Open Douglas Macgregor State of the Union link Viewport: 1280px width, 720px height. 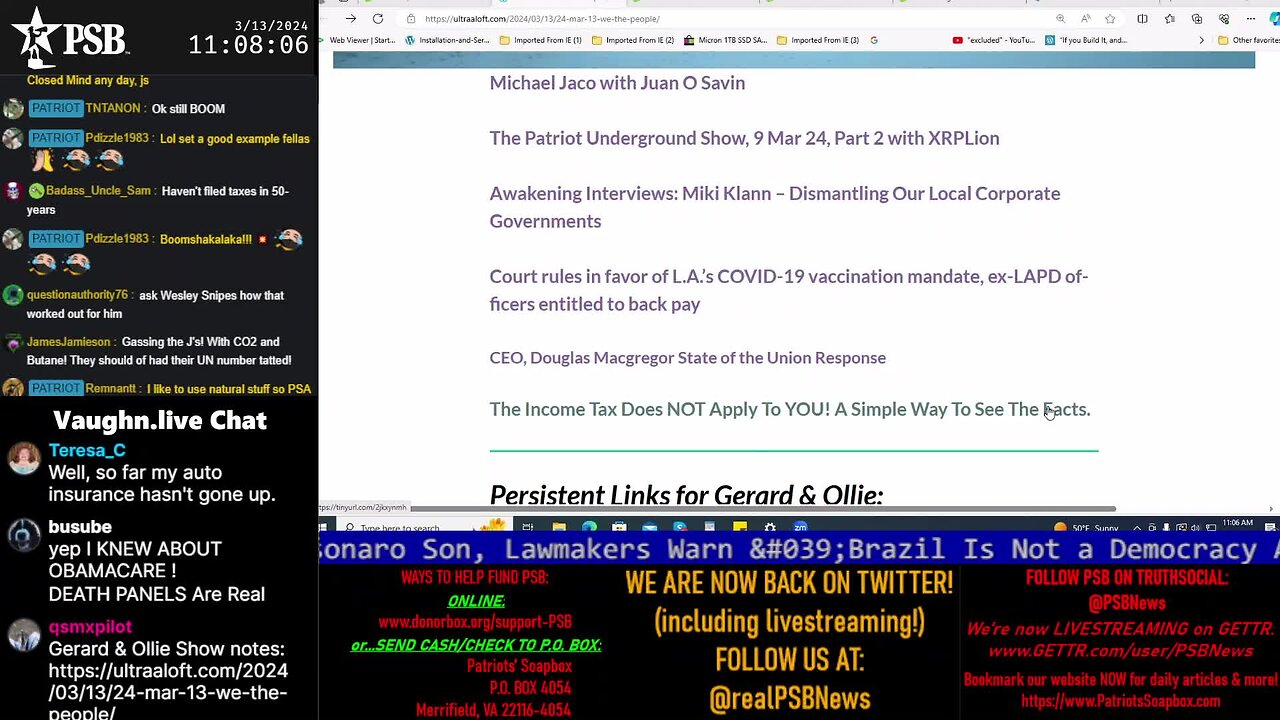[687, 358]
